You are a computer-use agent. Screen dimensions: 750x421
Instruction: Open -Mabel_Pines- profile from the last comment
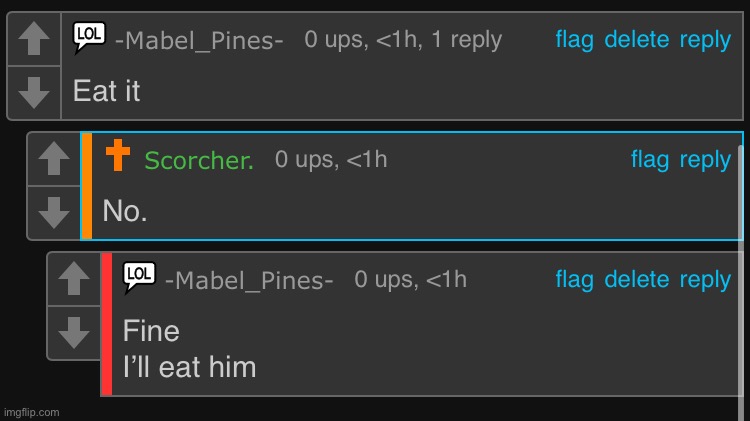click(x=249, y=280)
